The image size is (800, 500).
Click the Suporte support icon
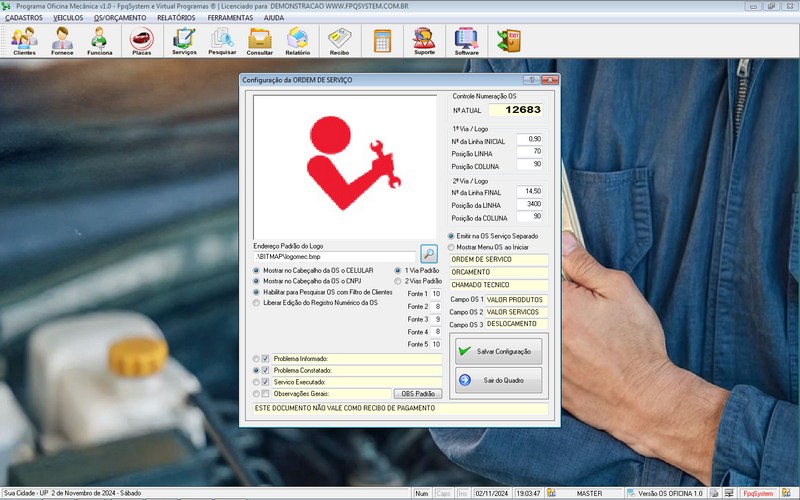pos(424,40)
